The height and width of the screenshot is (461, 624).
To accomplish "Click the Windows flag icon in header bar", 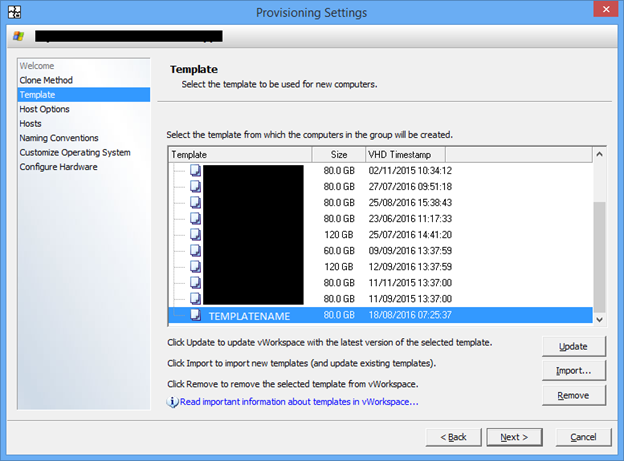I will coord(18,36).
